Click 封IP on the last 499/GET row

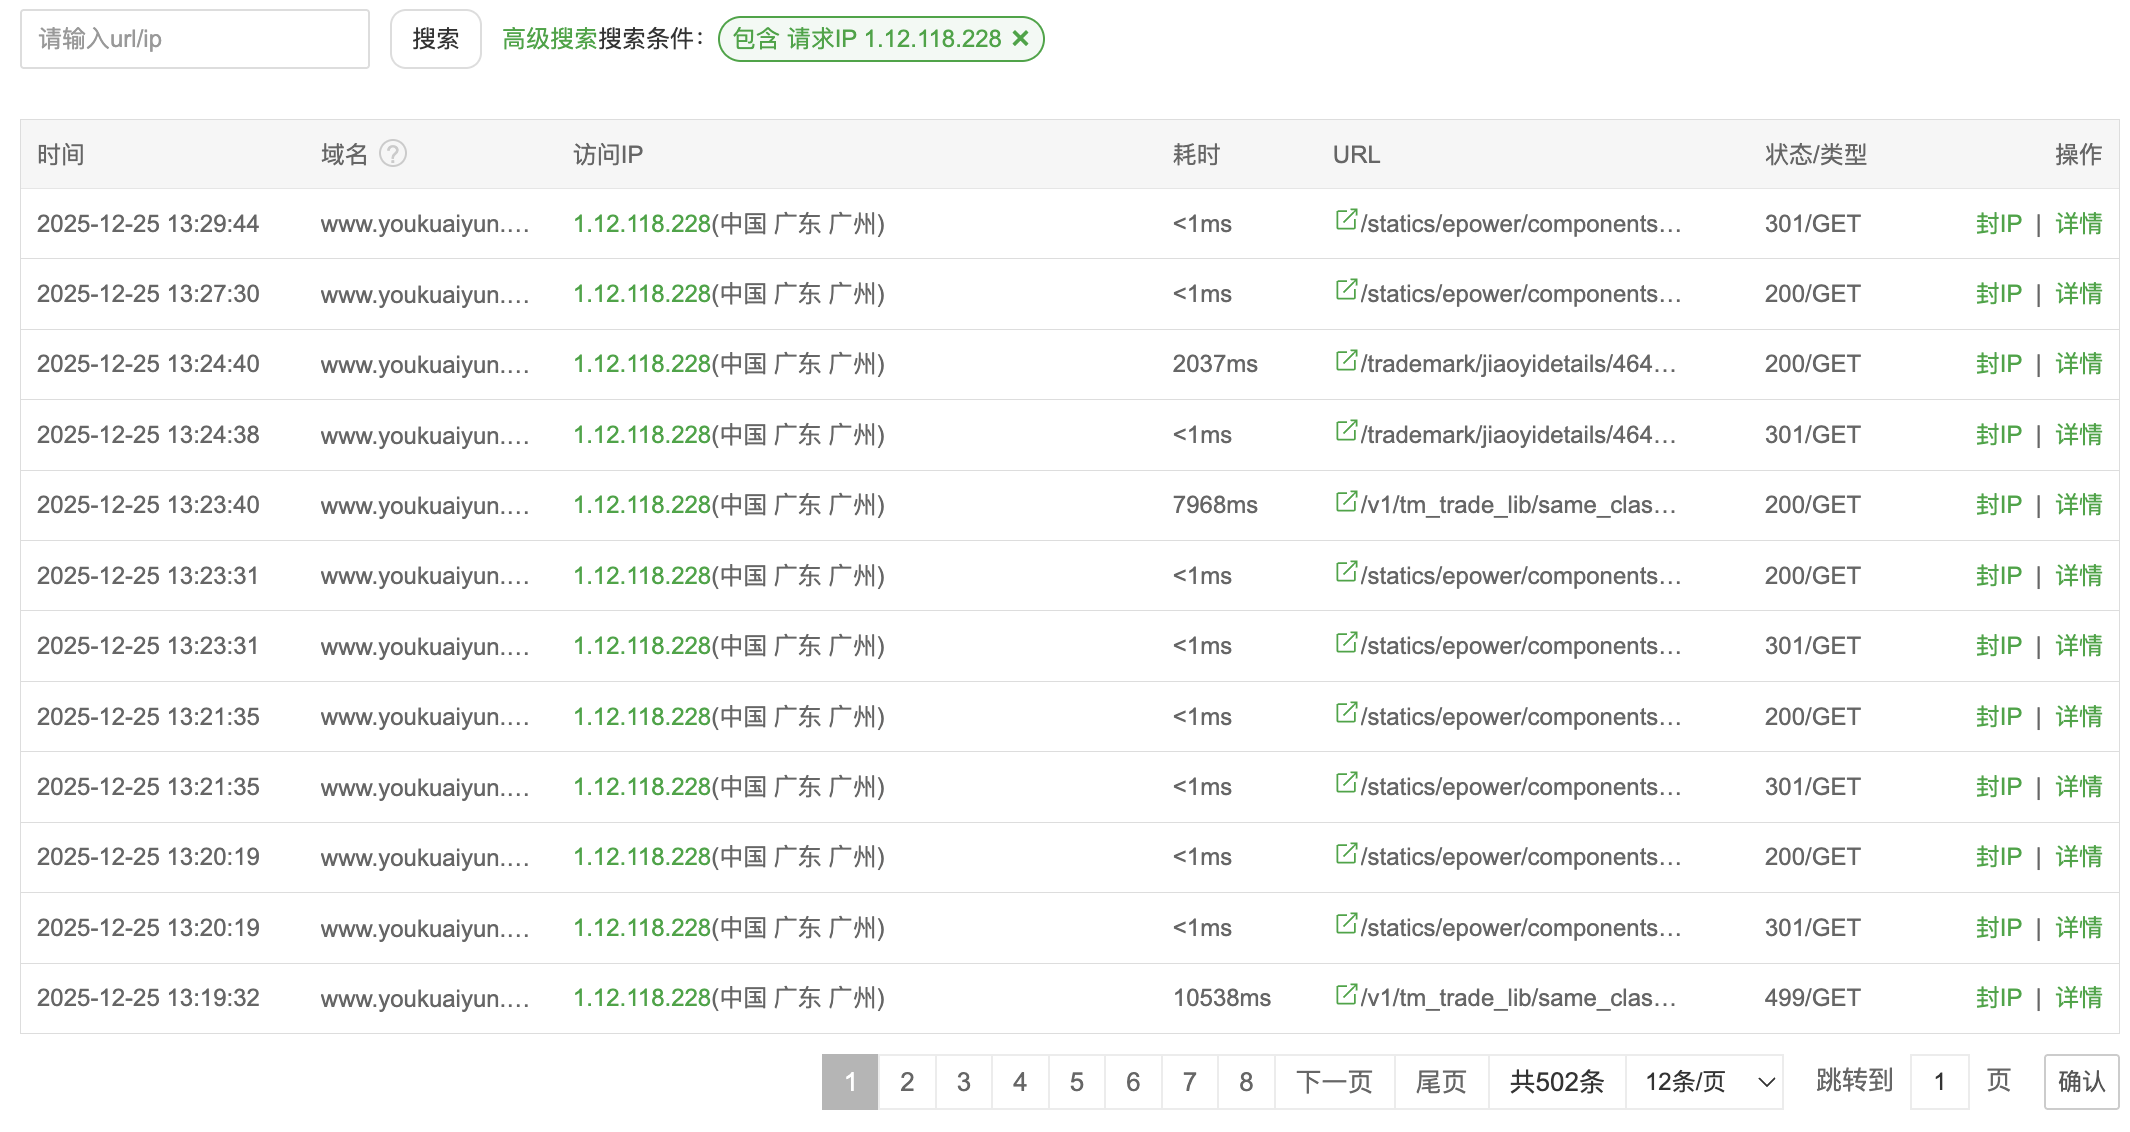click(1998, 995)
